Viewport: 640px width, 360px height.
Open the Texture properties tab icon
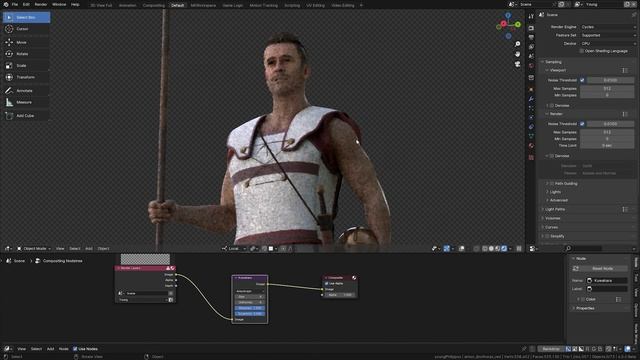531,157
